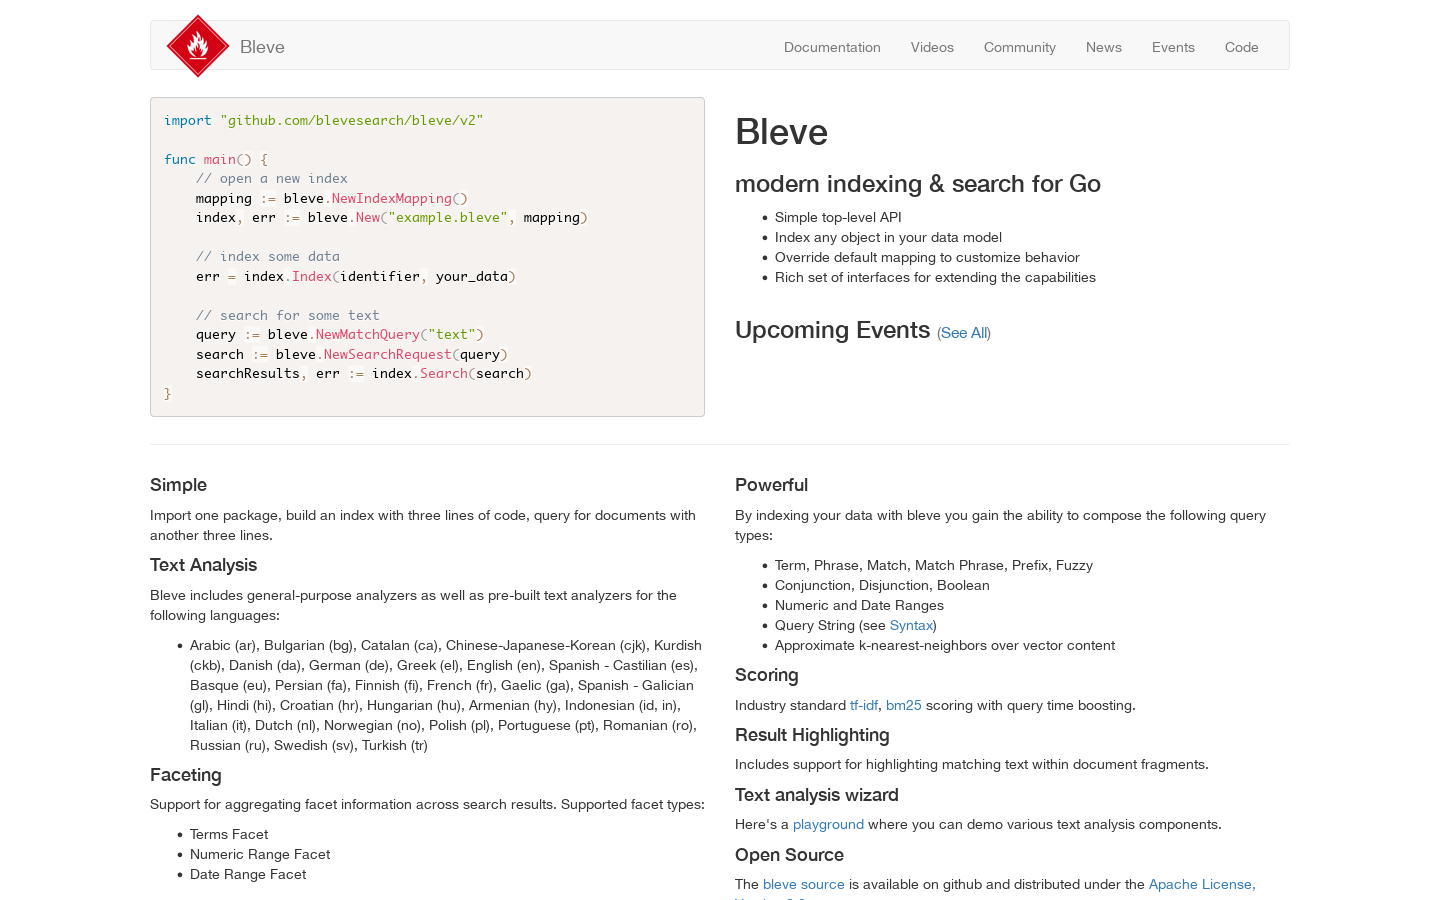Click the Open Source heading

(x=790, y=855)
